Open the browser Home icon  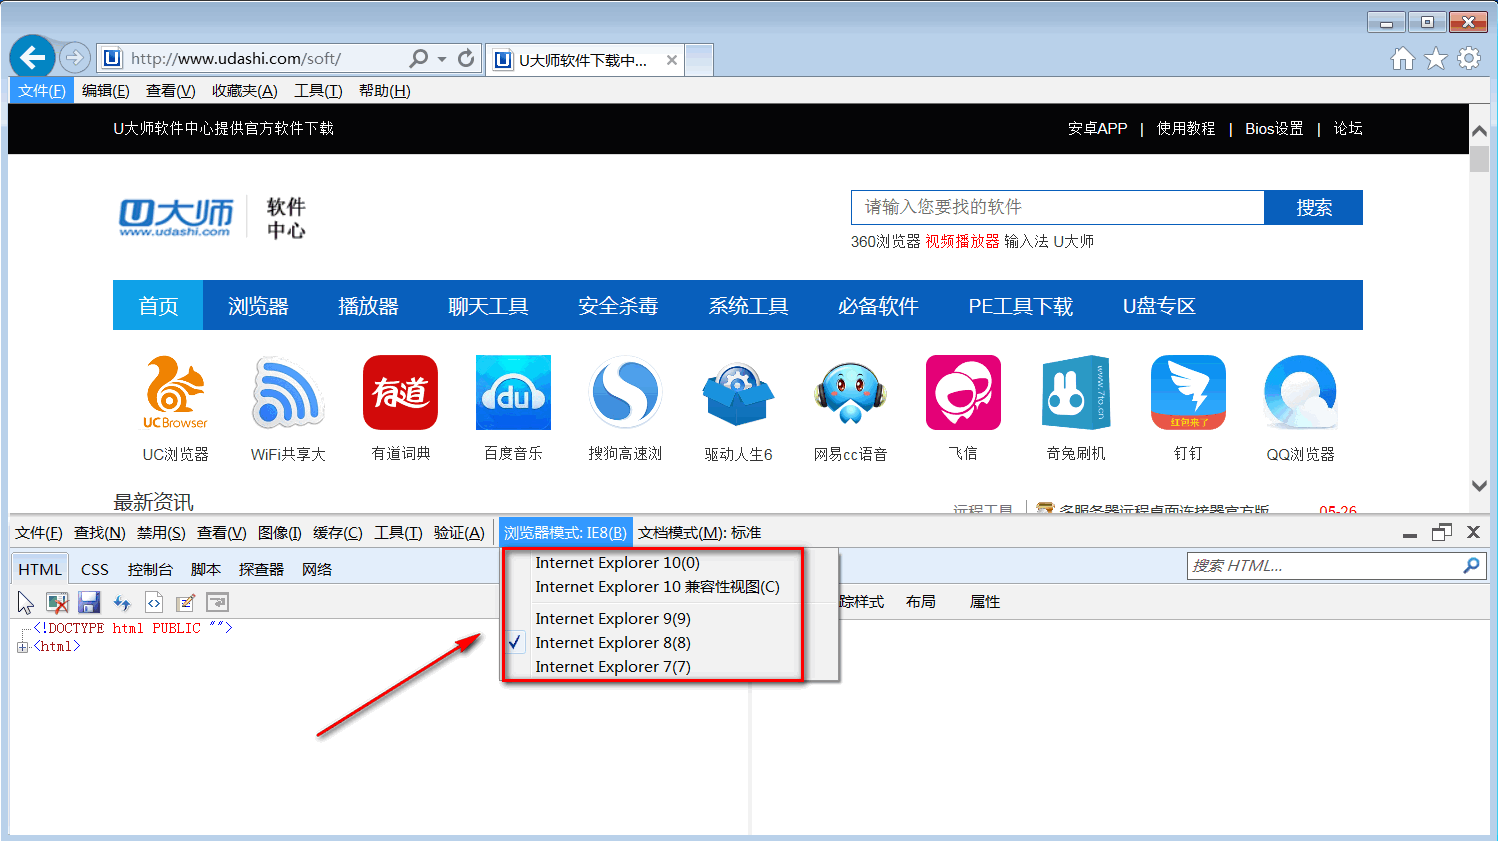click(x=1403, y=59)
